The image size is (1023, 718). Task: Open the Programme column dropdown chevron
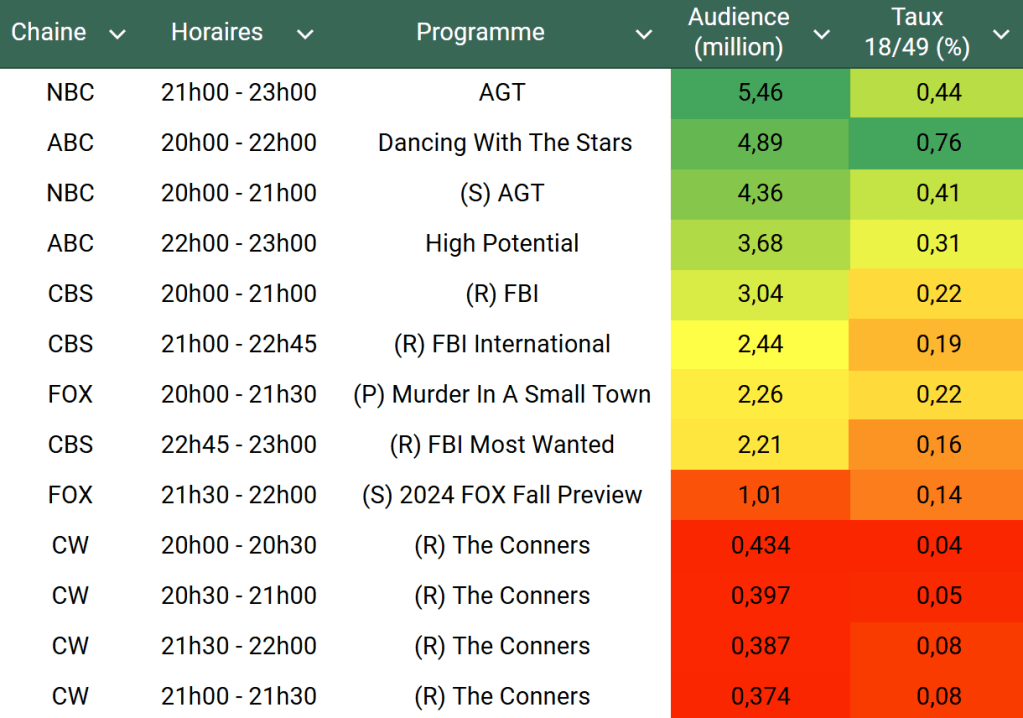pyautogui.click(x=644, y=34)
